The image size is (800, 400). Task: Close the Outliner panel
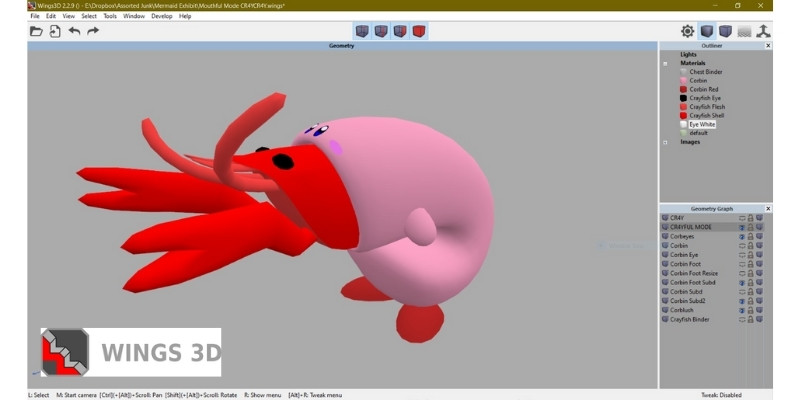click(768, 46)
